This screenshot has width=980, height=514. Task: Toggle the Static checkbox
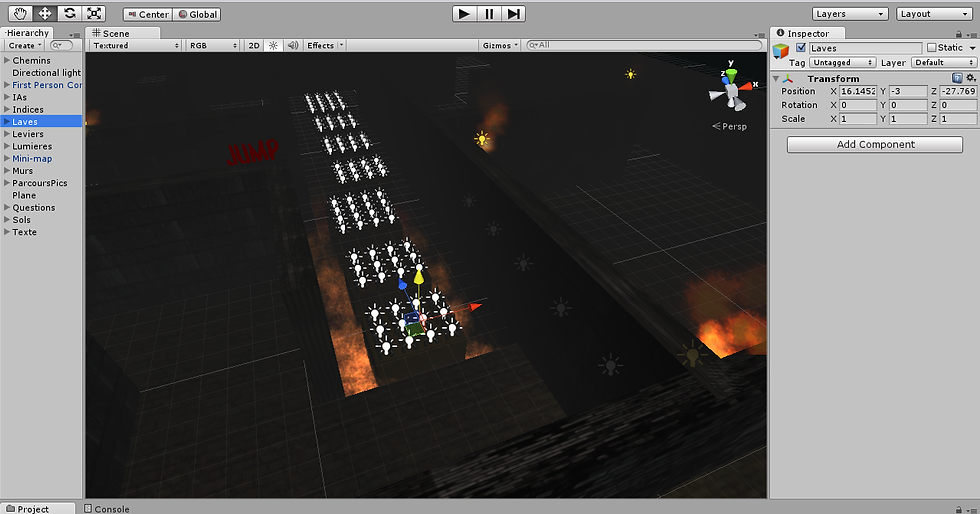tap(931, 48)
